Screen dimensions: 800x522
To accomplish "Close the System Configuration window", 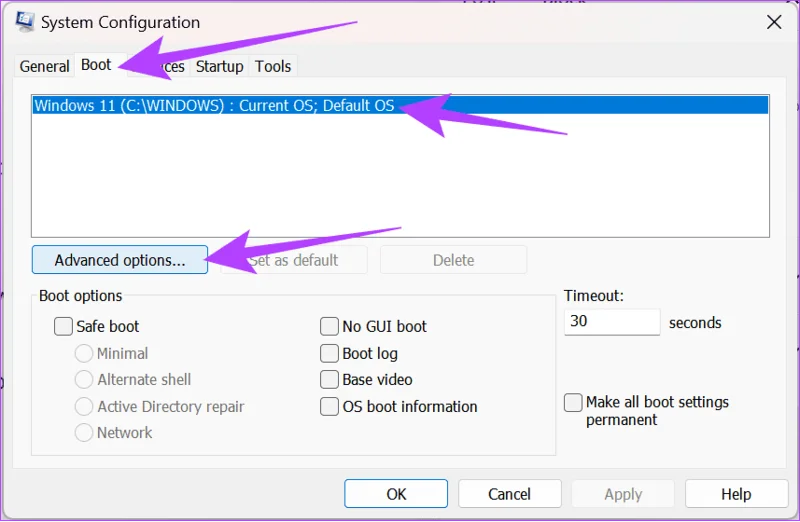I will click(774, 22).
